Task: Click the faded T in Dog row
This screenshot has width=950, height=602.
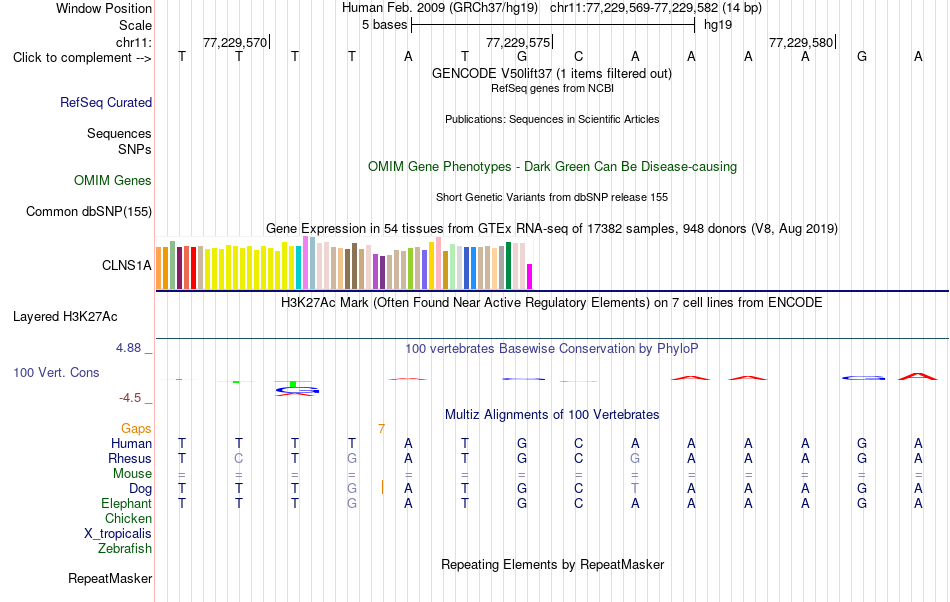Action: pos(635,488)
